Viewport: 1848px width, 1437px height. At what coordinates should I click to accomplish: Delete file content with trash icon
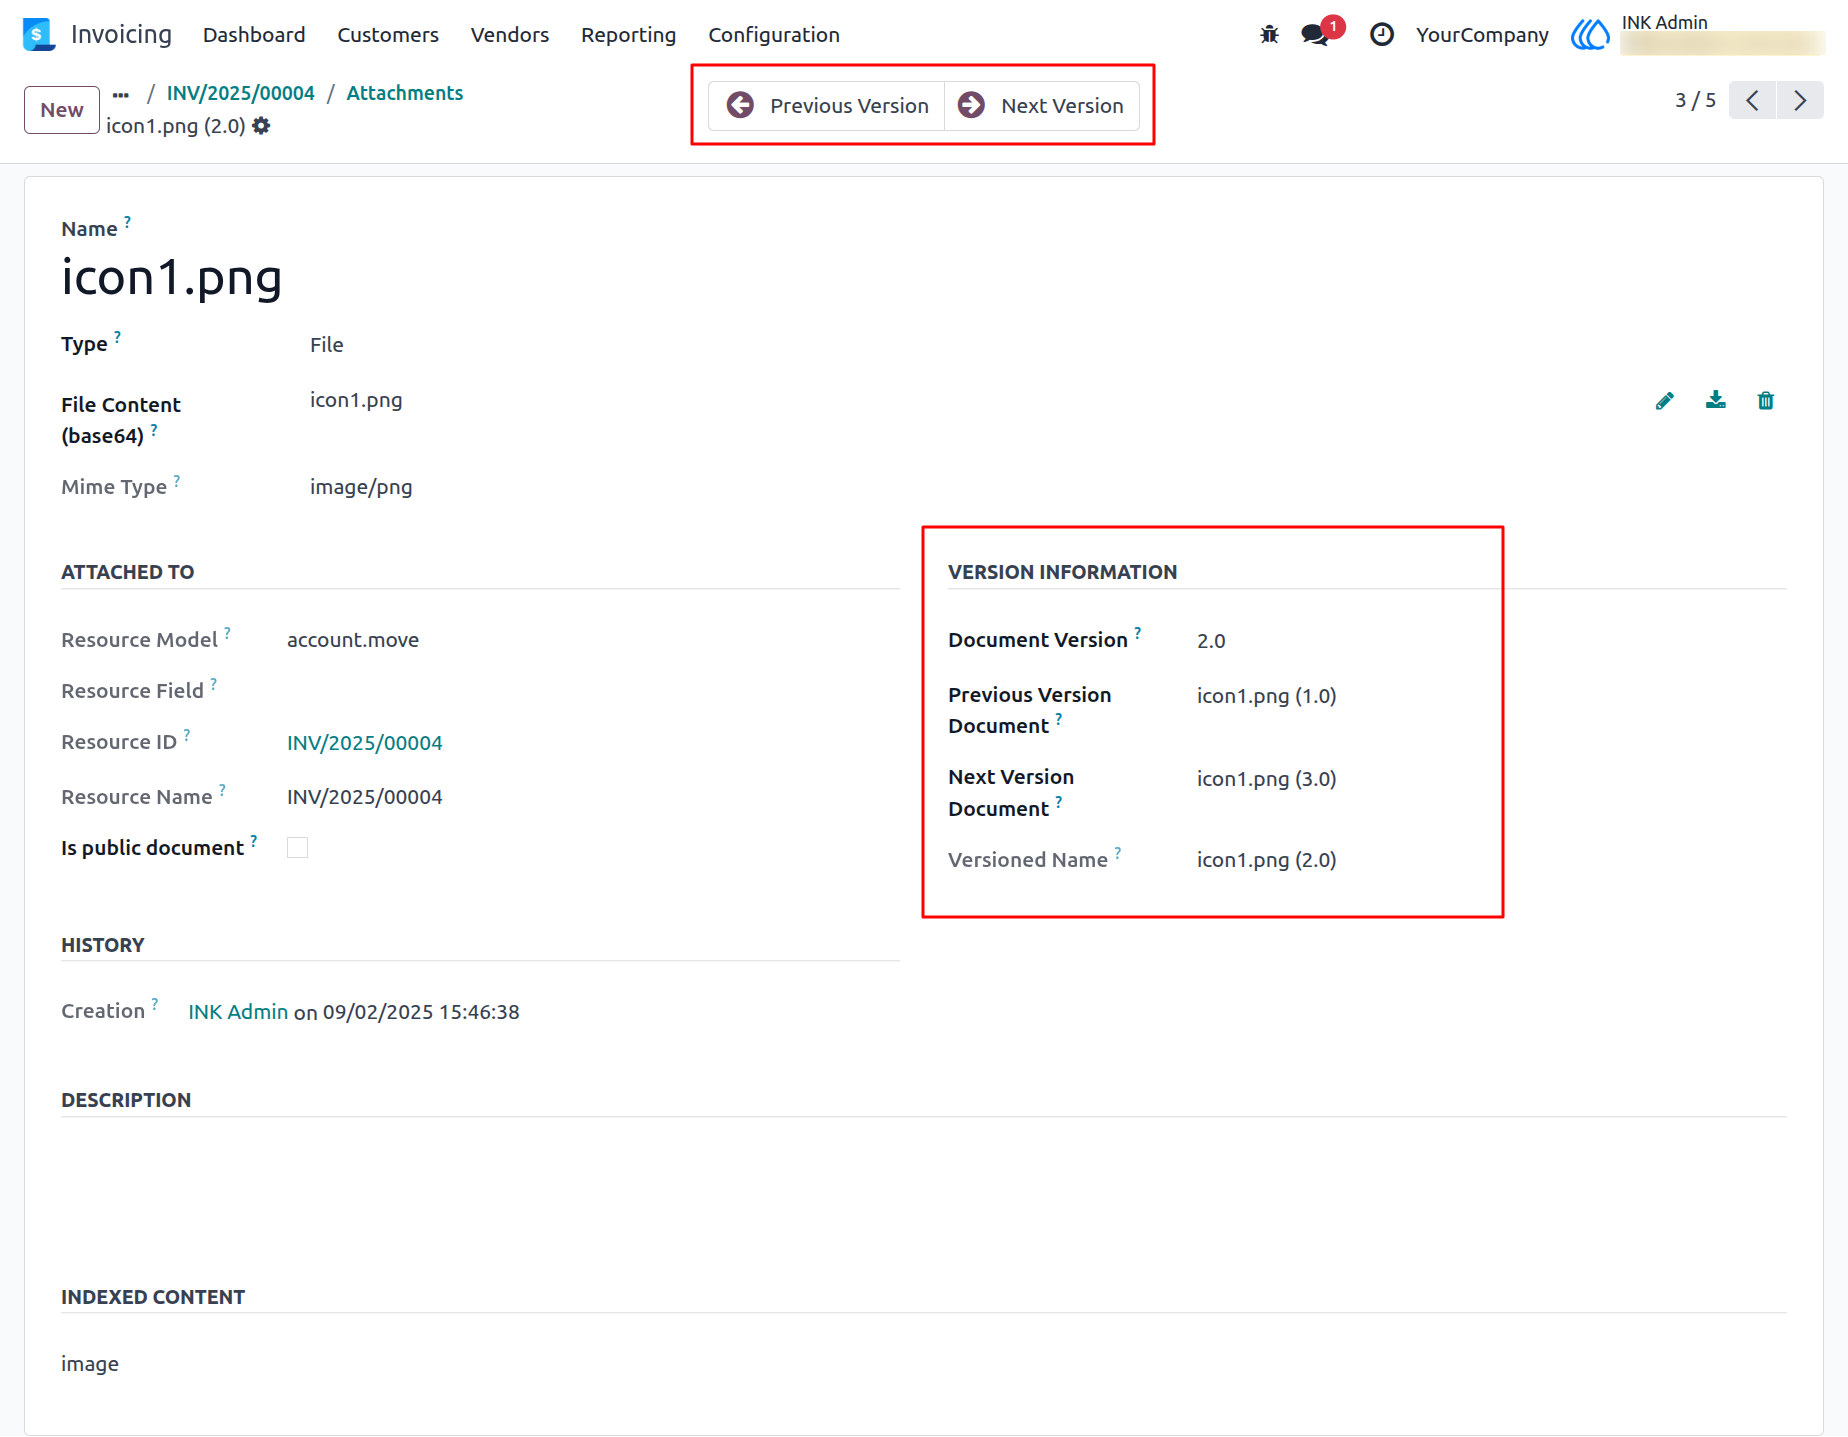point(1766,401)
